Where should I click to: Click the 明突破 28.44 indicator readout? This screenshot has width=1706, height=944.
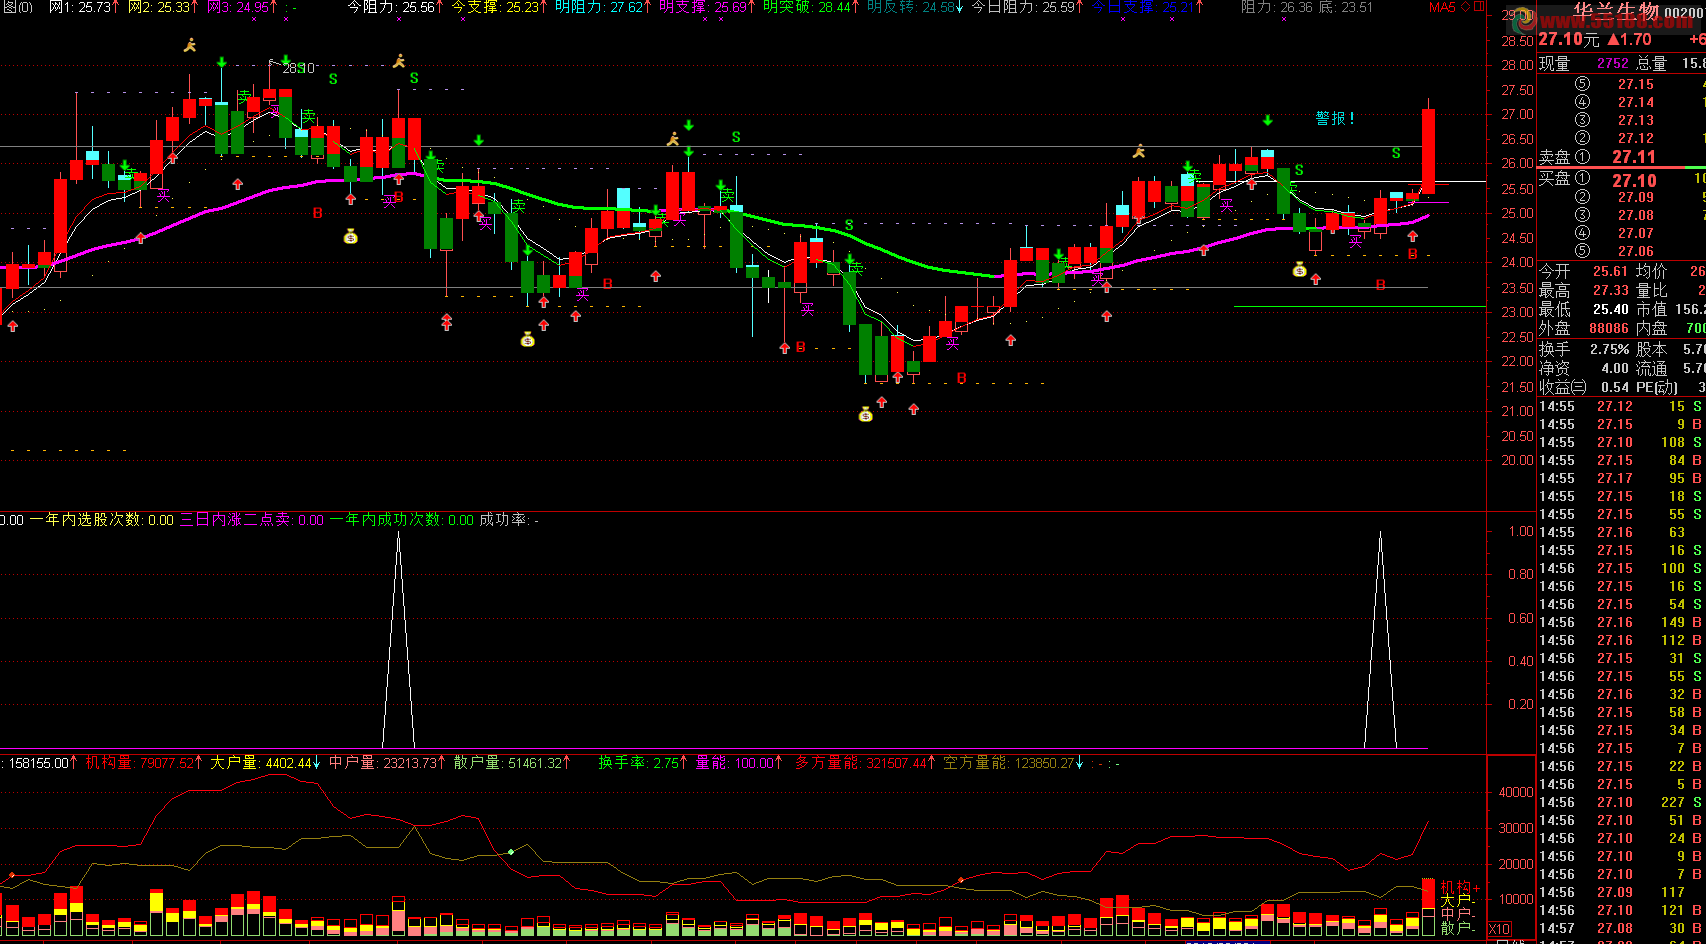click(811, 7)
